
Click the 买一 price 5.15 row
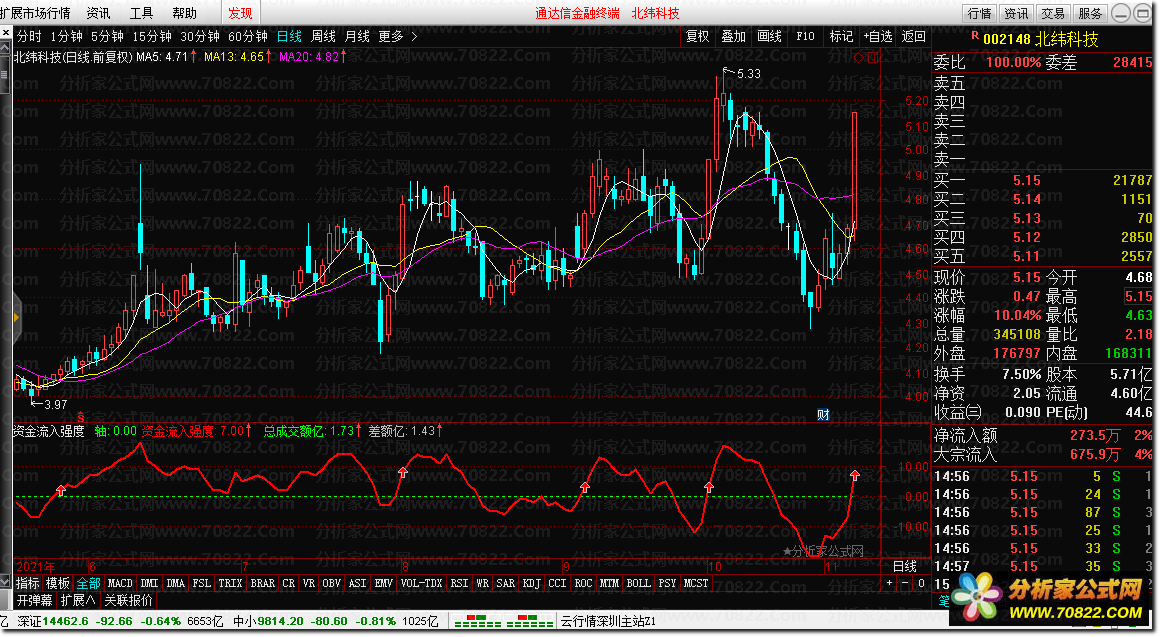click(1043, 180)
